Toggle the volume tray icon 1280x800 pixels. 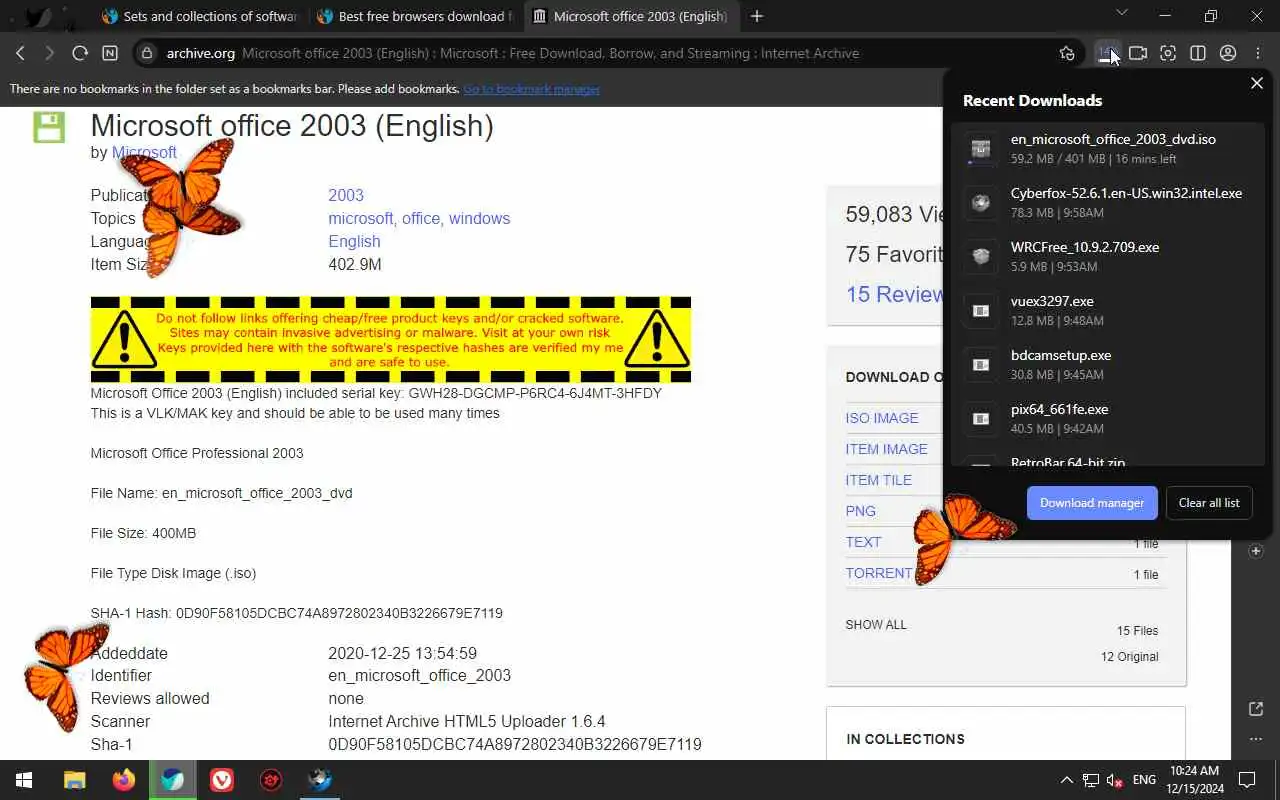[x=1115, y=780]
